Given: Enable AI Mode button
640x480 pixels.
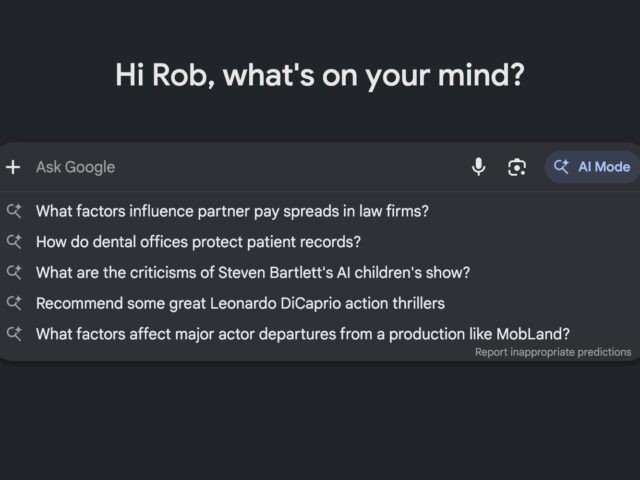Looking at the screenshot, I should (592, 167).
